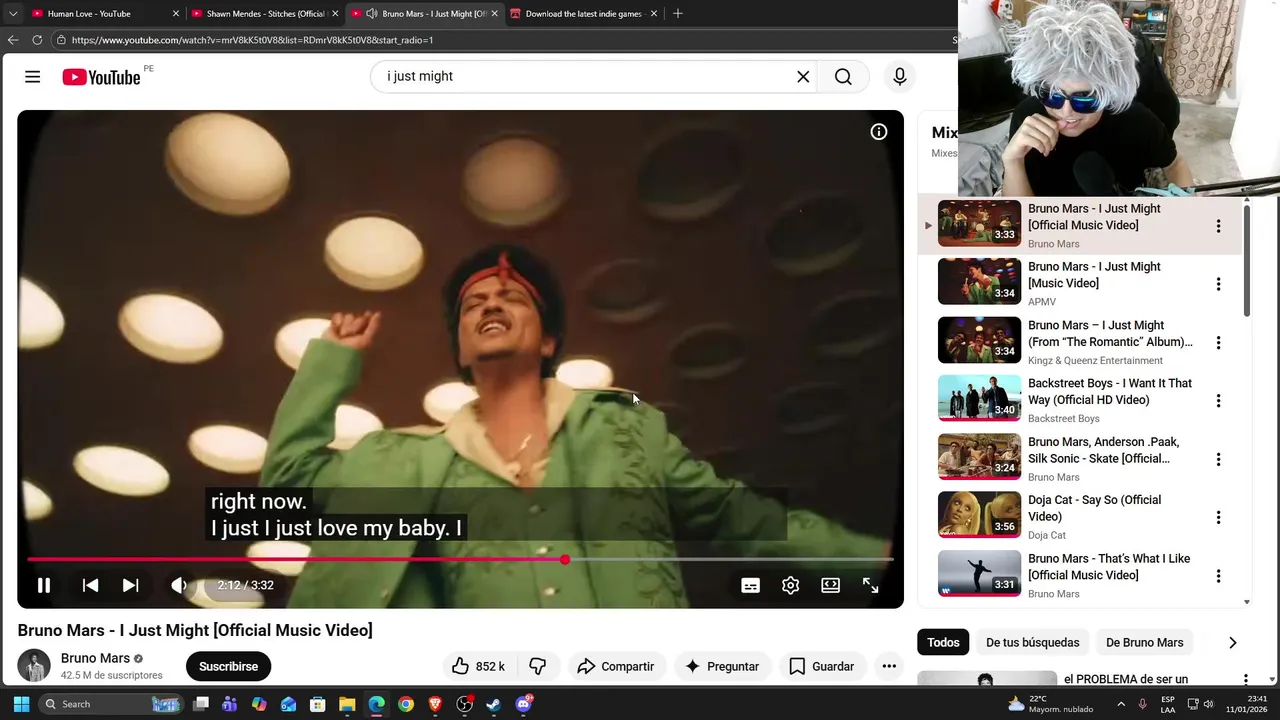Pause the playing video

(44, 585)
